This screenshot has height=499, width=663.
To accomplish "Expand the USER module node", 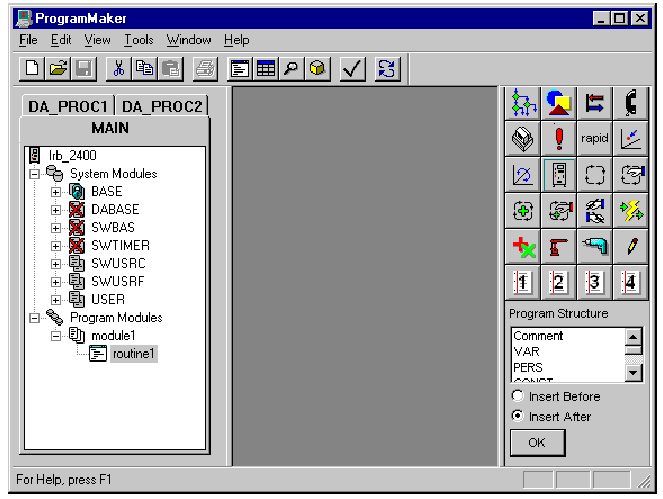I will click(x=55, y=300).
